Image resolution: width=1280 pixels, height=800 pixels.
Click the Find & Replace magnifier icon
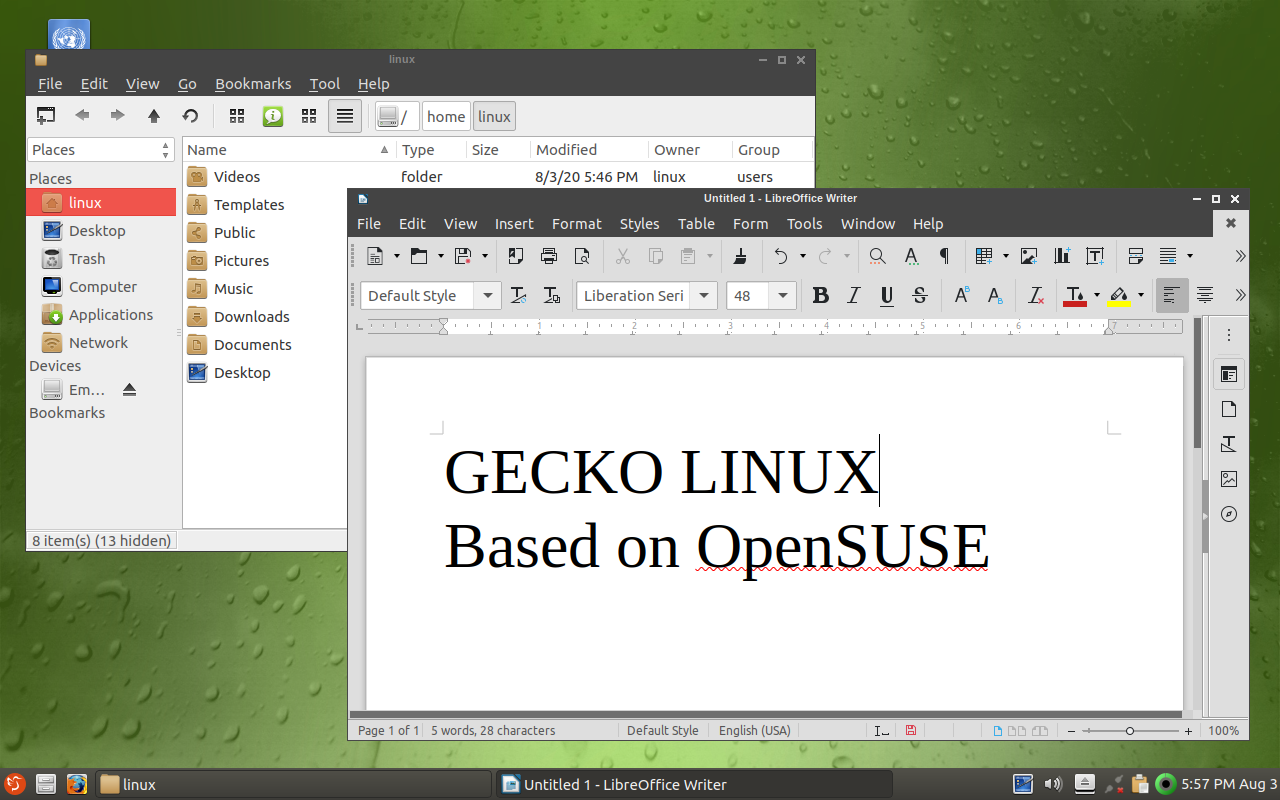pos(877,256)
